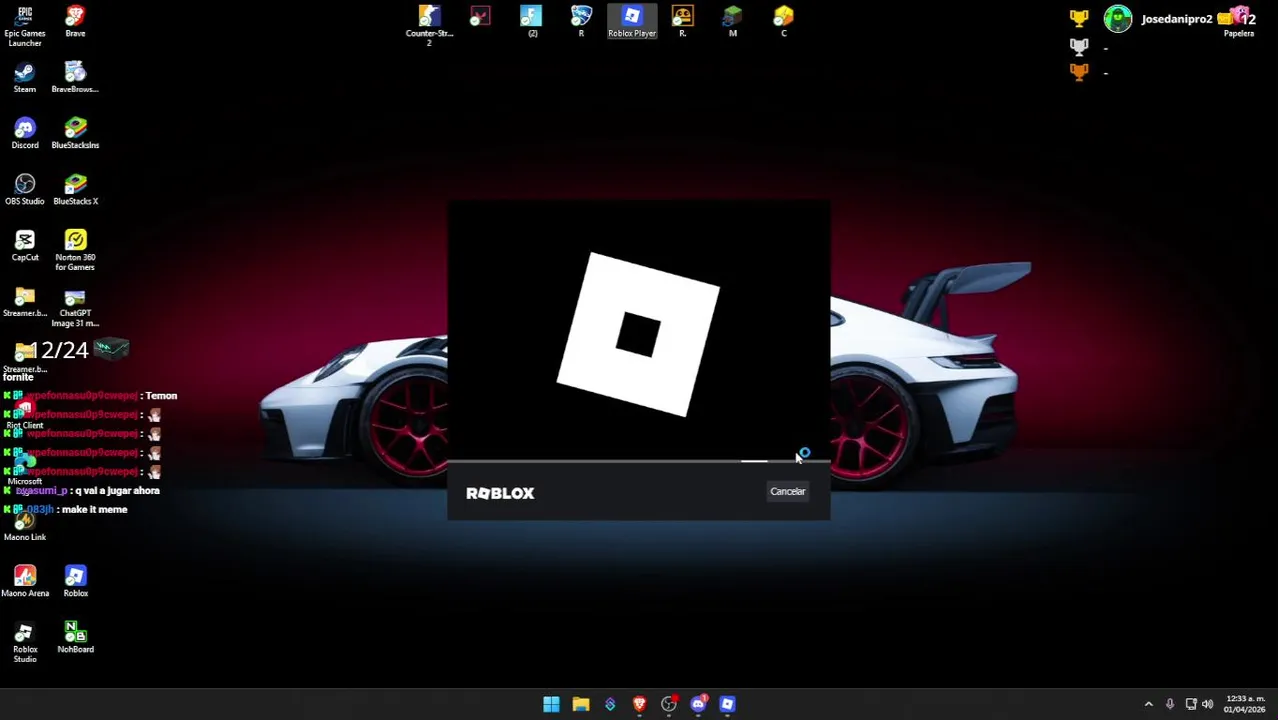This screenshot has width=1278, height=720.
Task: Click the ROBLOX logo text in launcher
Action: point(500,493)
